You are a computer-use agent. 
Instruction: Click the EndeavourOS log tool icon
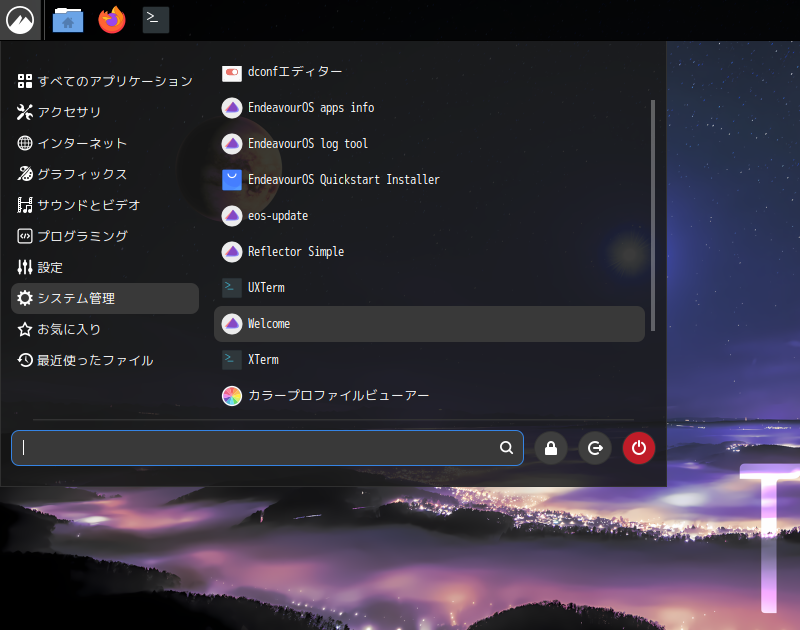(x=232, y=144)
